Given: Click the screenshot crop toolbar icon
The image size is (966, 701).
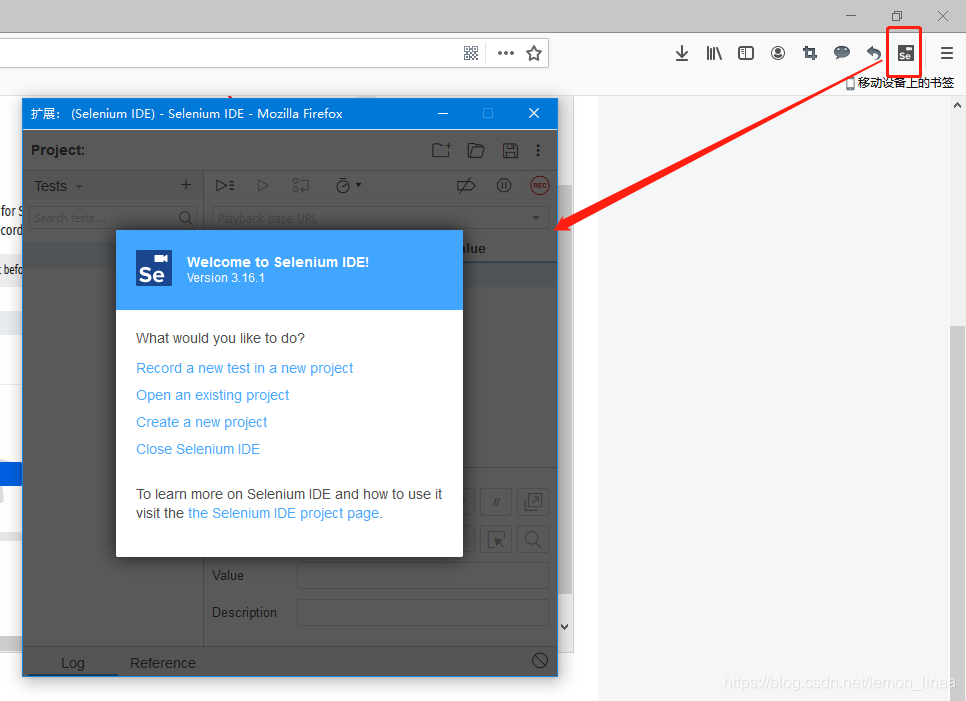Looking at the screenshot, I should click(x=810, y=53).
